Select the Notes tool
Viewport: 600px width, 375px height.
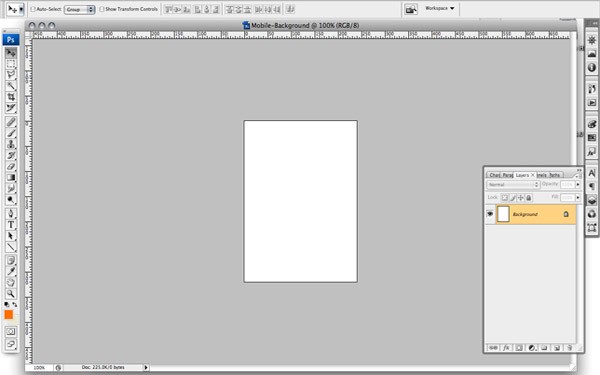coord(11,261)
